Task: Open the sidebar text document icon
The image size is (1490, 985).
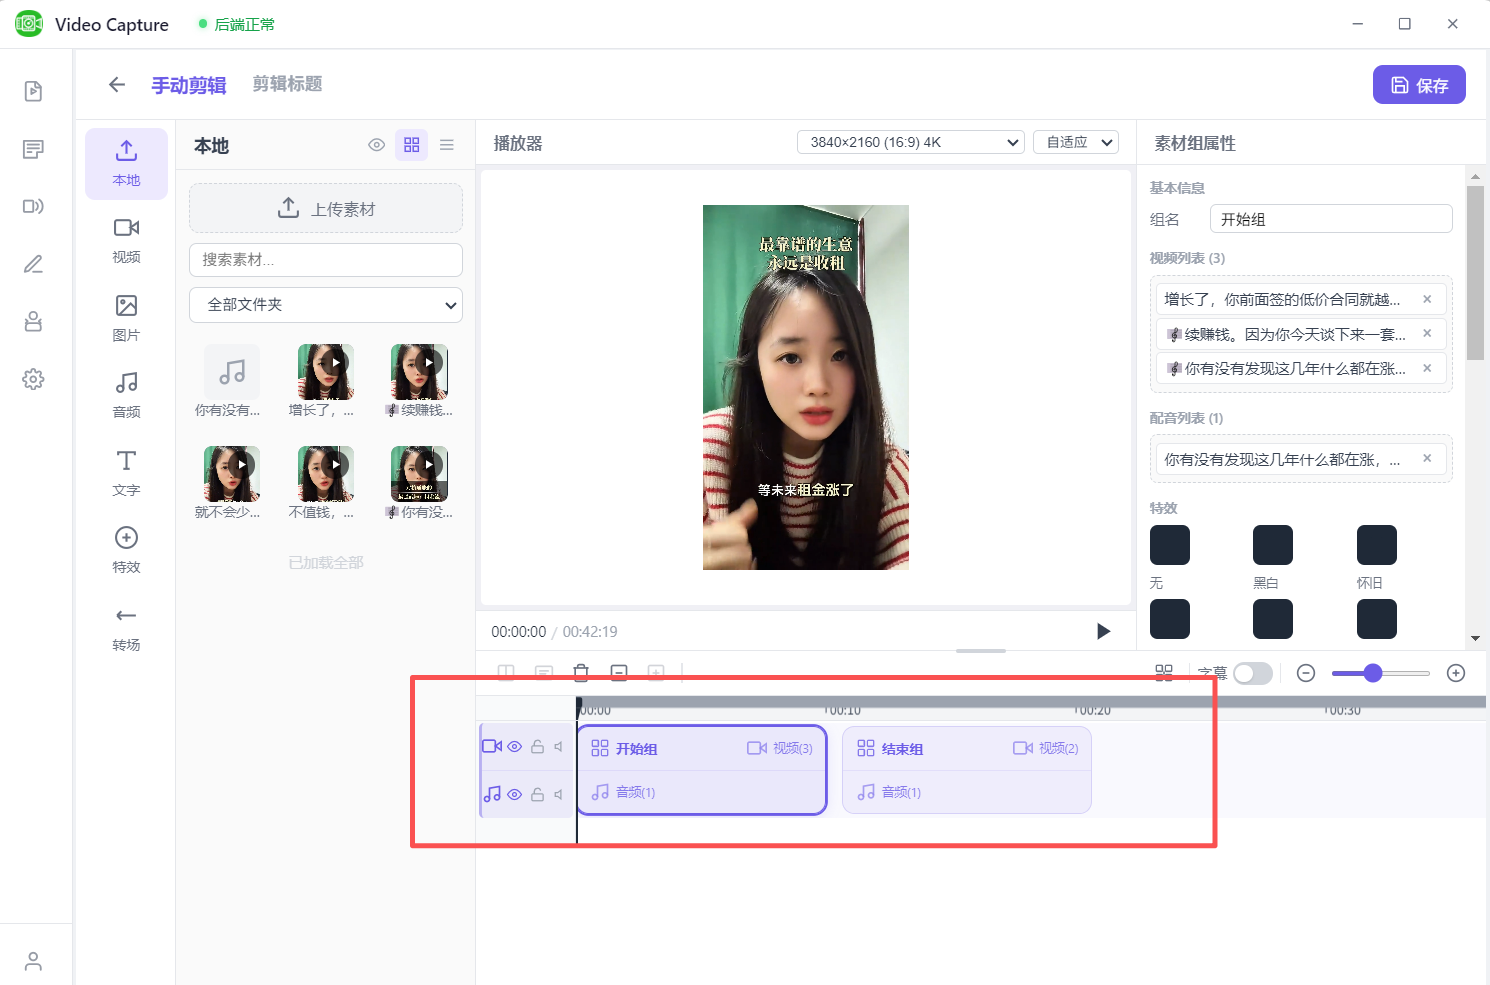Action: (x=33, y=149)
